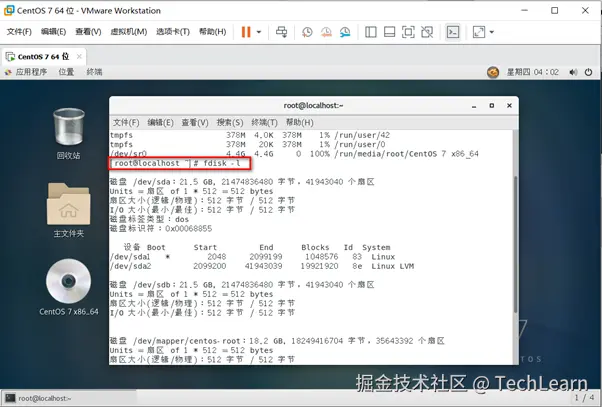Click the /run/user/42 tmpfs row
This screenshot has height=407, width=602.
pyautogui.click(x=250, y=135)
